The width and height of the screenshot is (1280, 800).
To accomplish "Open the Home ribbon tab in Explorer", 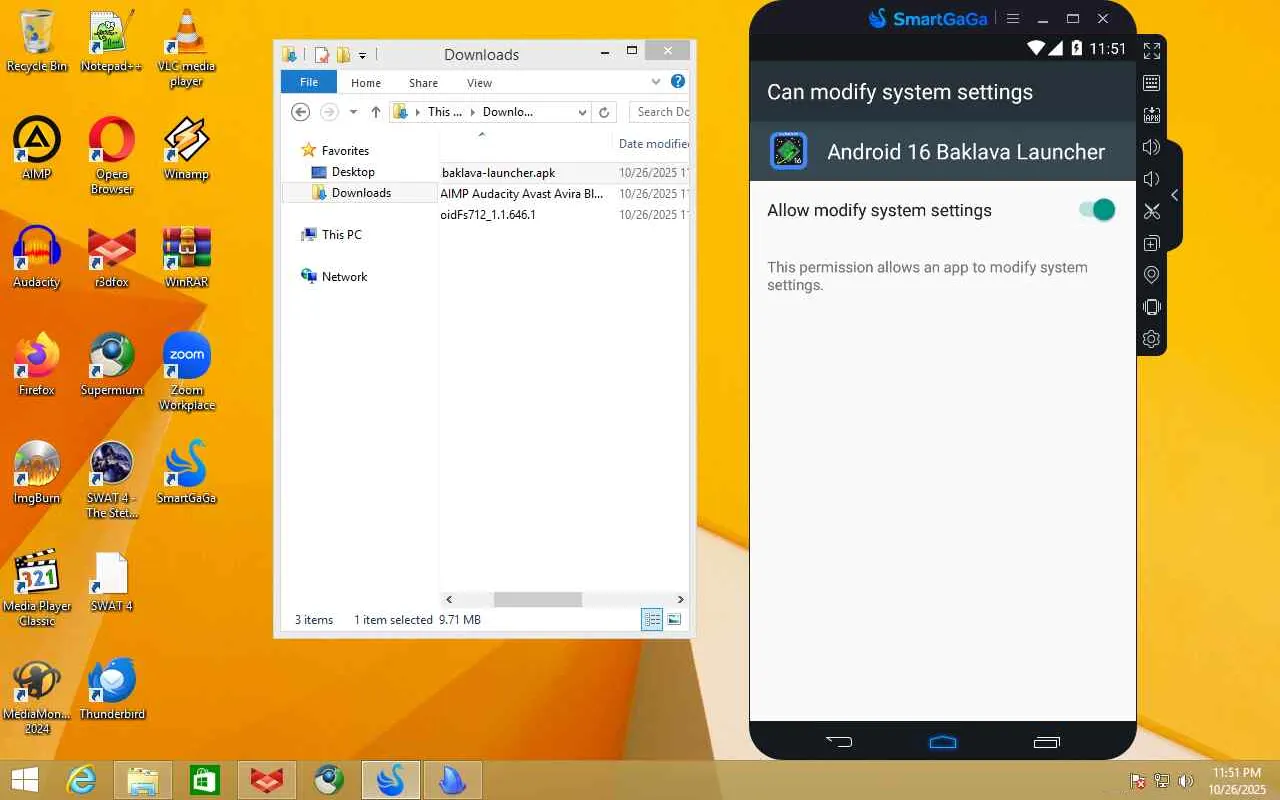I will tap(366, 83).
